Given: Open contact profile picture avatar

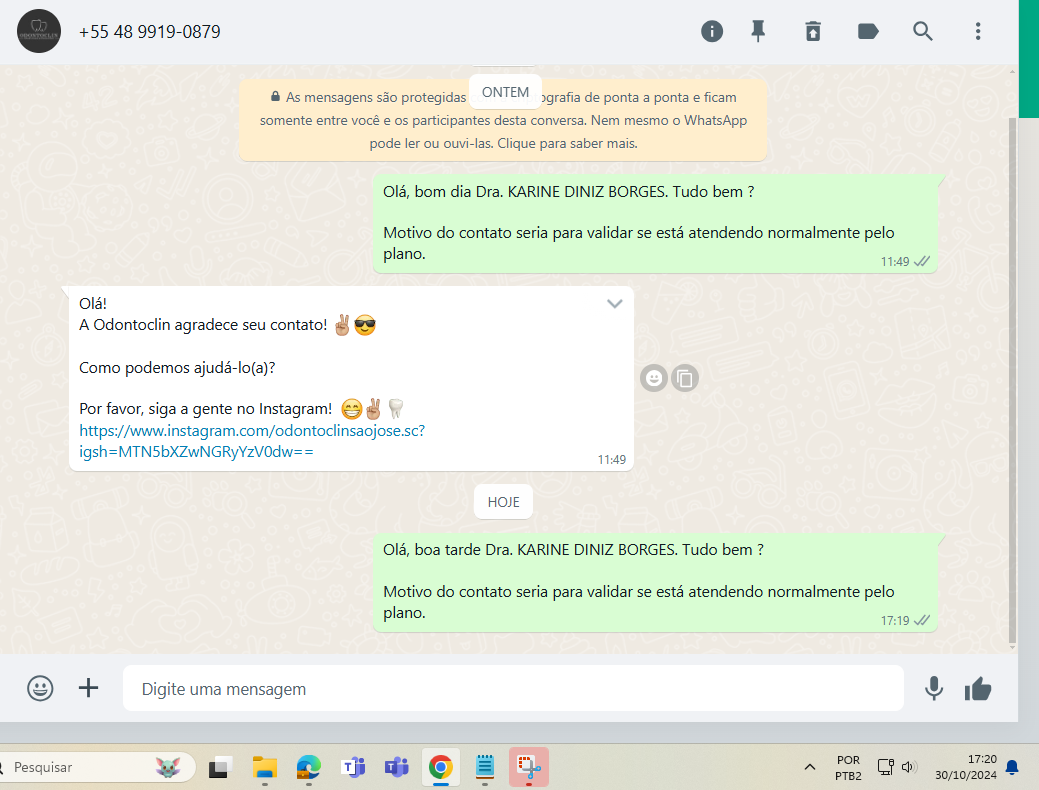Looking at the screenshot, I should 39,31.
